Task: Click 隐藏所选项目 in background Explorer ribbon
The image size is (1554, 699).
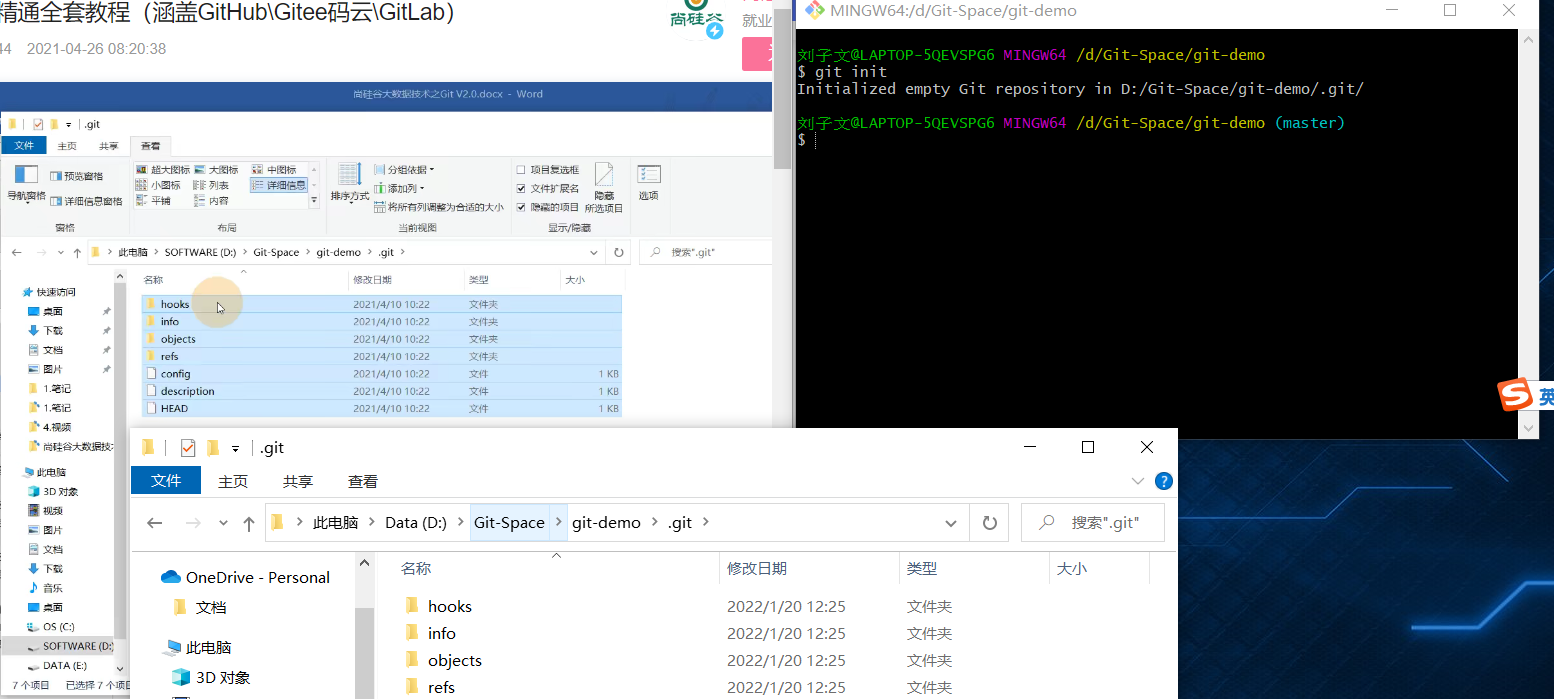Action: coord(603,188)
